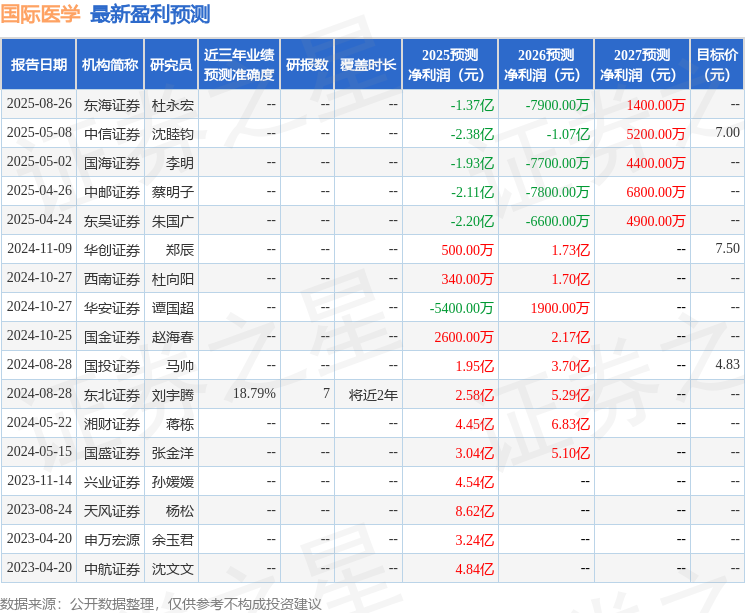Select the 研究员 column header

tap(171, 65)
